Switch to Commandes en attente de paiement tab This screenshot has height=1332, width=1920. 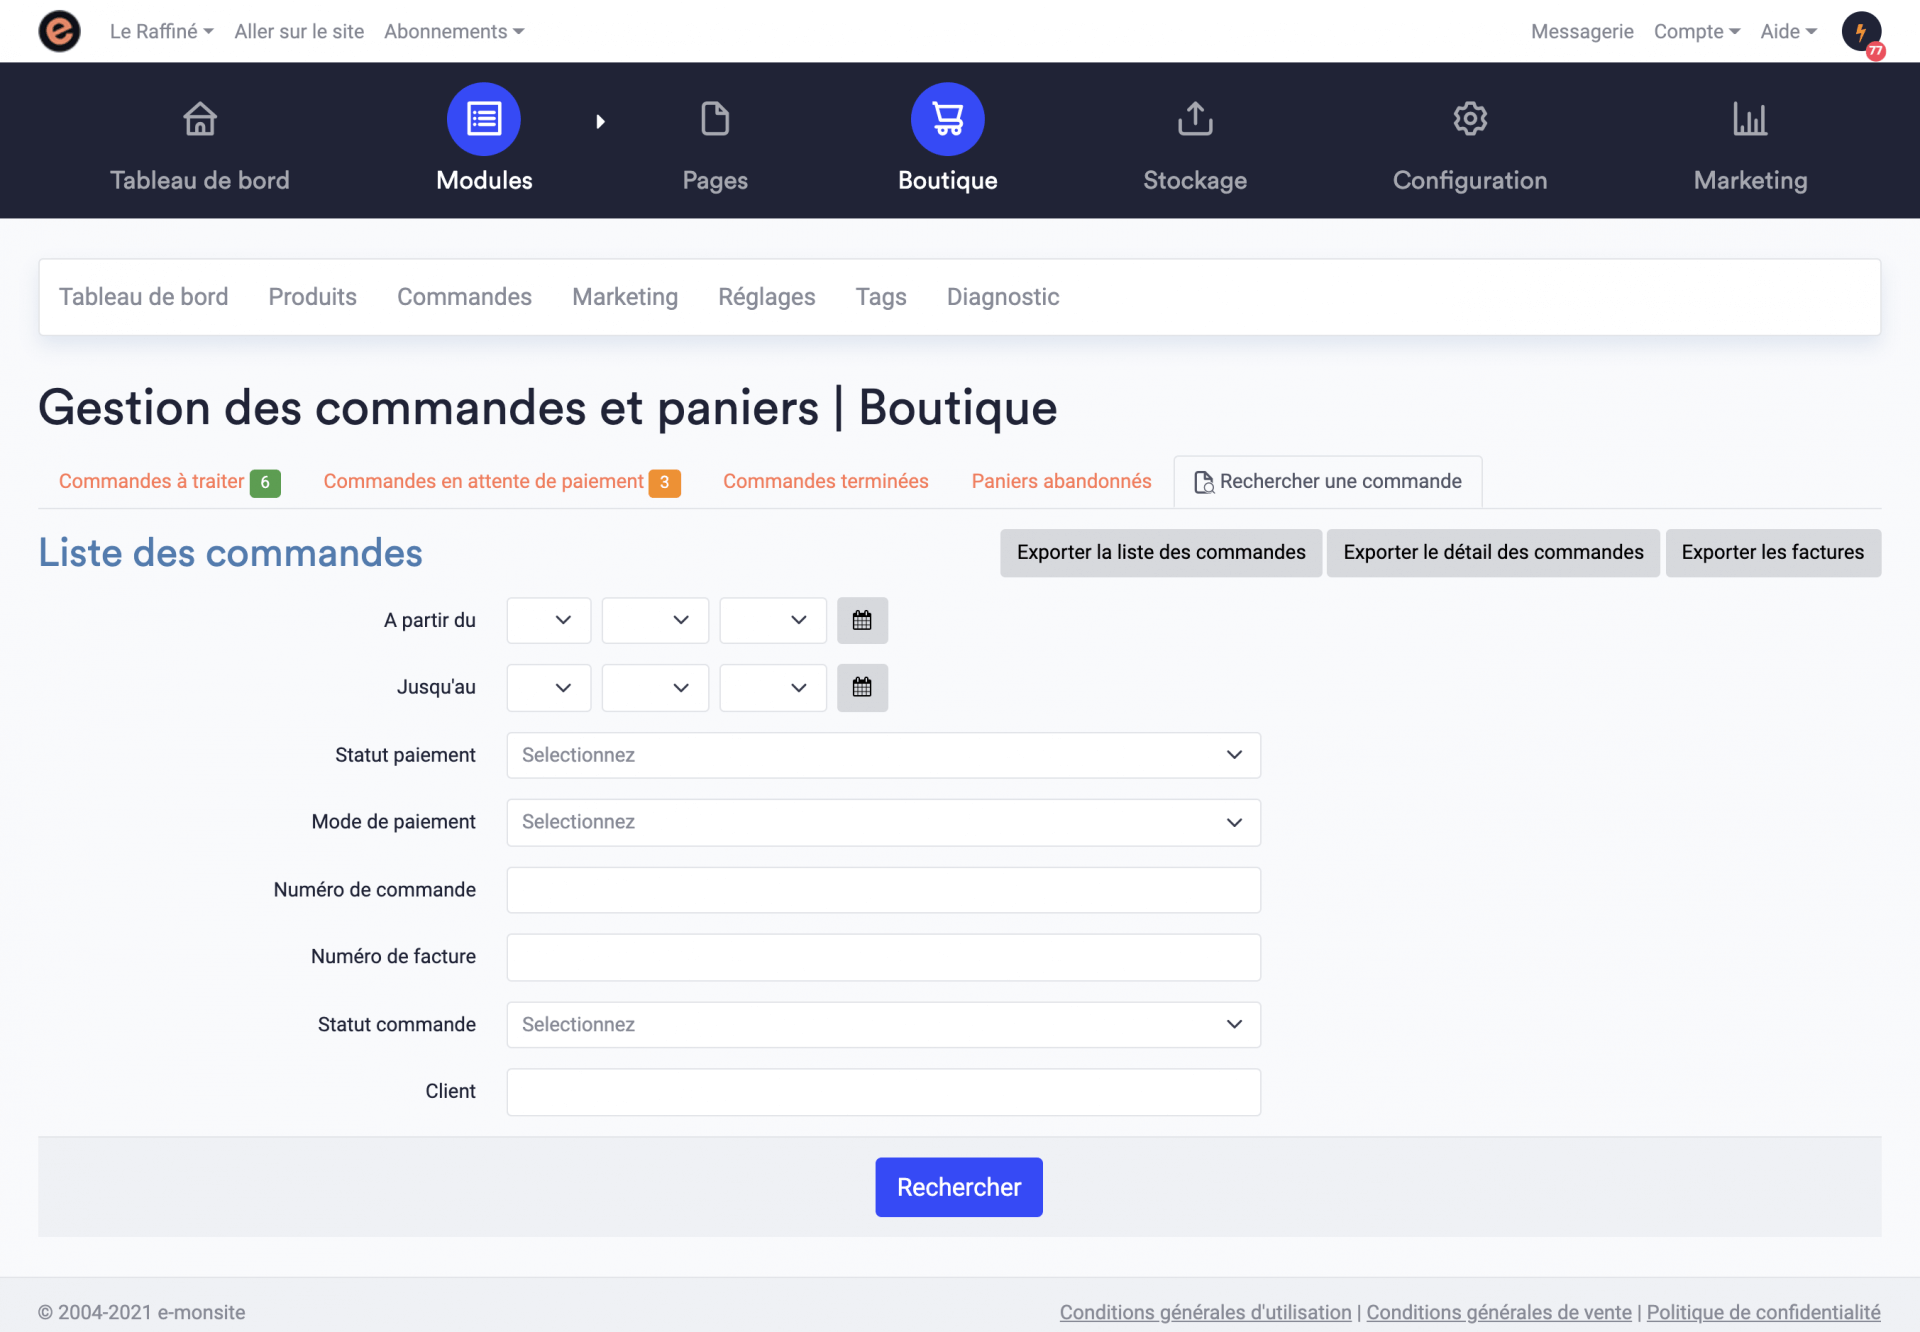tap(502, 482)
